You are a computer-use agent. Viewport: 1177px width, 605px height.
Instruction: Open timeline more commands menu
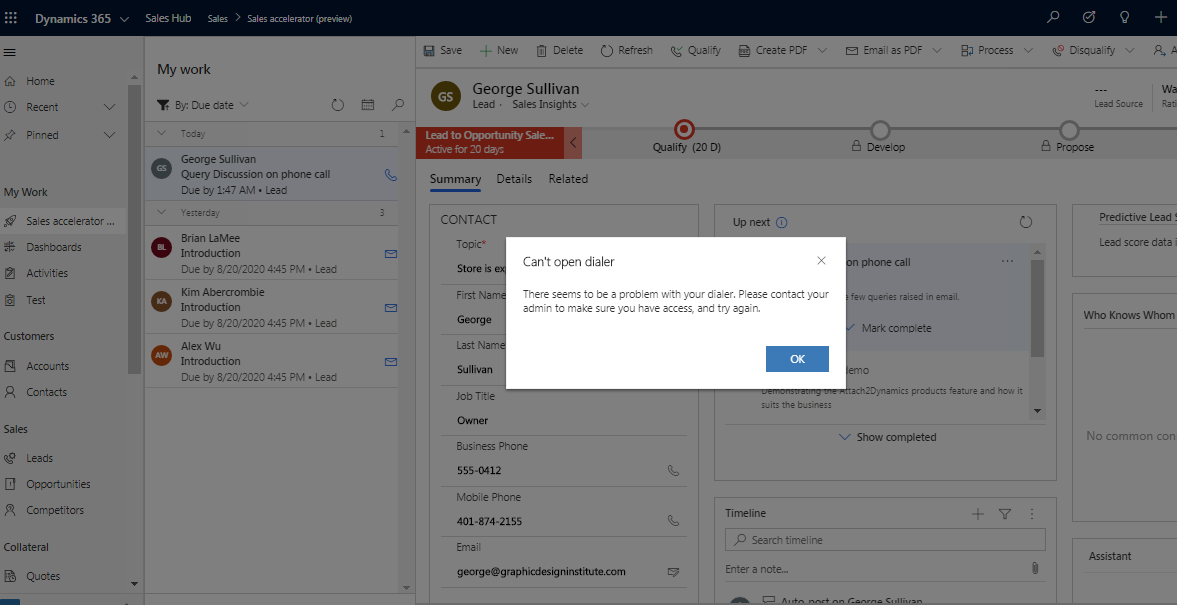1032,514
